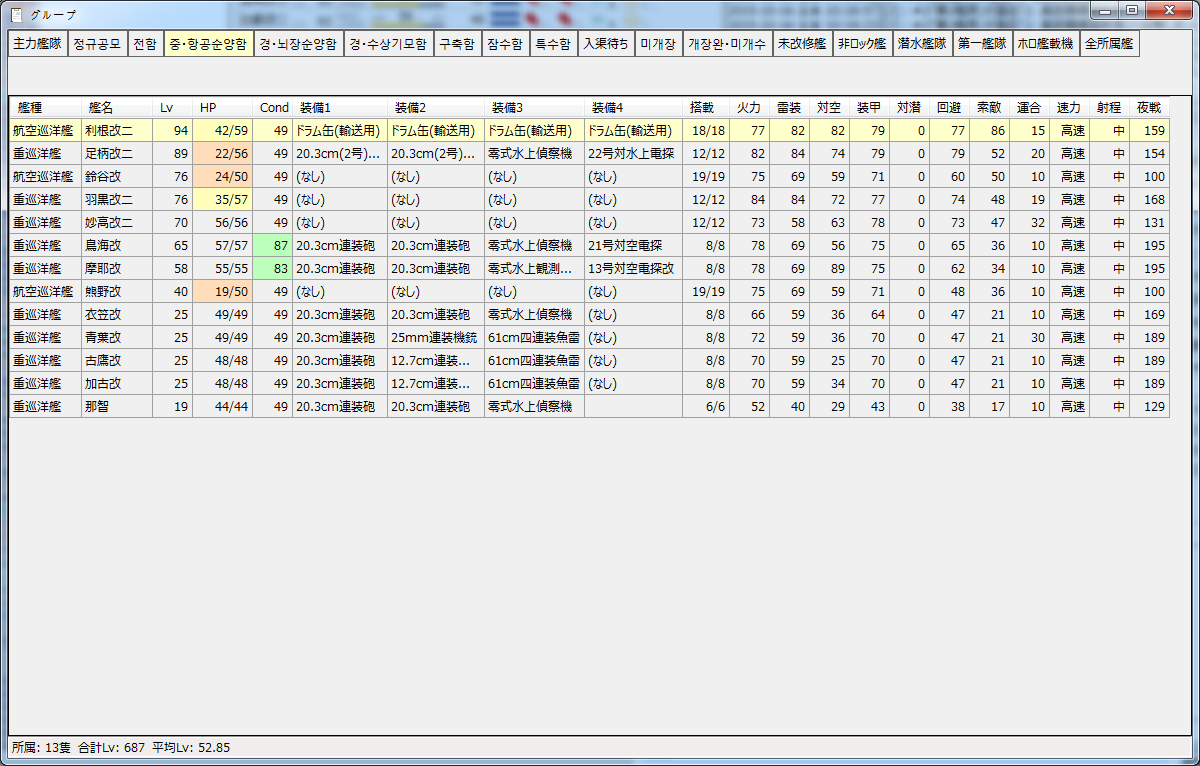The width and height of the screenshot is (1200, 766).
Task: Select the 那智 row
Action: [x=116, y=406]
